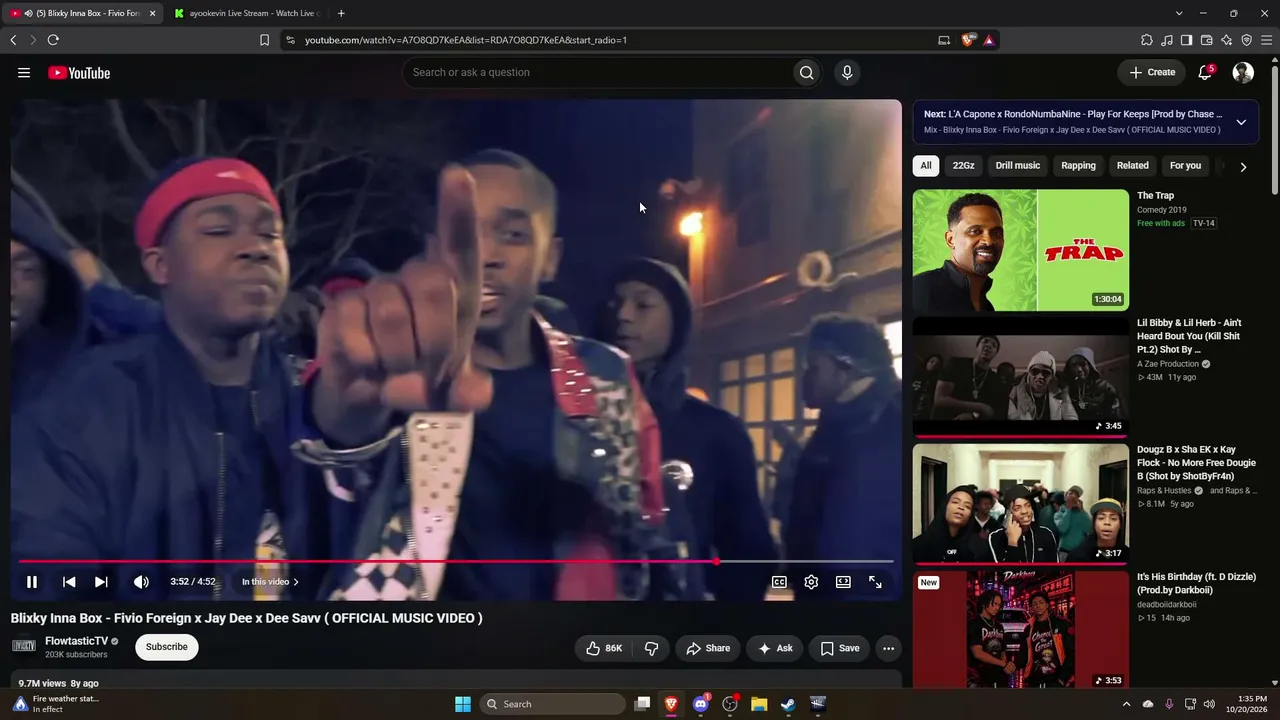
Task: Go back in browser history
Action: tap(13, 40)
